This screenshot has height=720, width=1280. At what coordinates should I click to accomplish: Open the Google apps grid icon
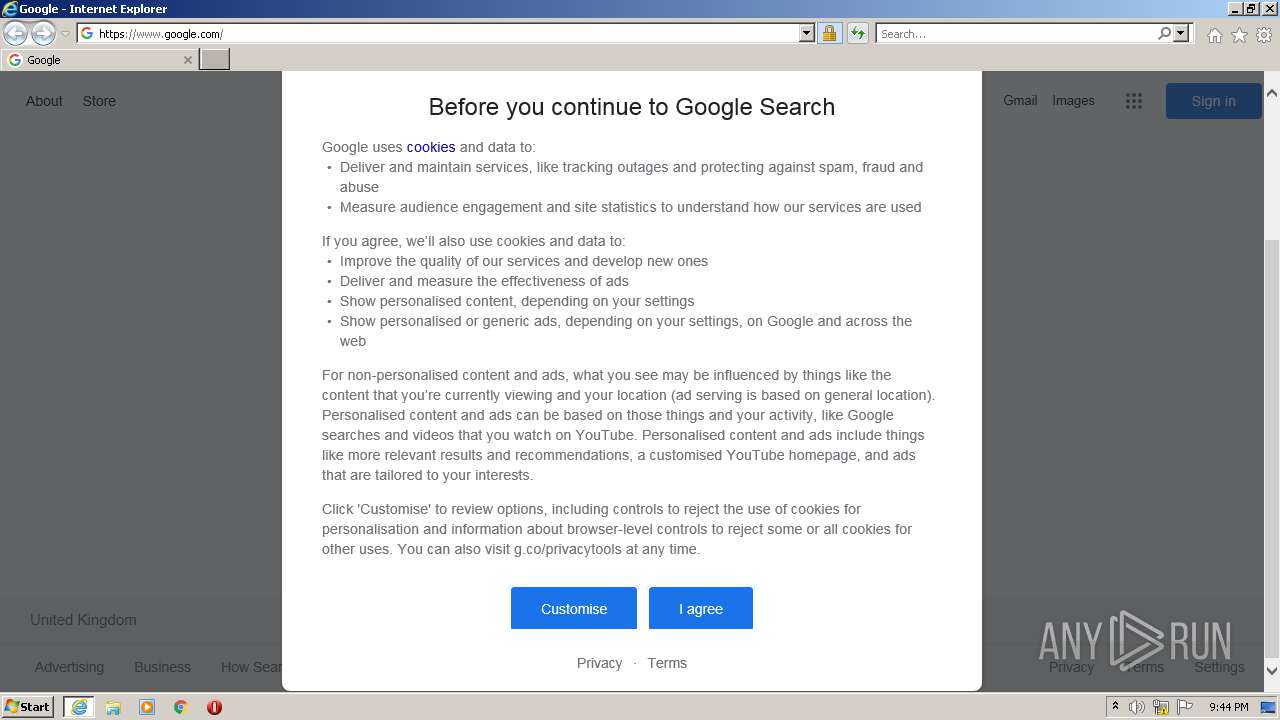[x=1133, y=101]
